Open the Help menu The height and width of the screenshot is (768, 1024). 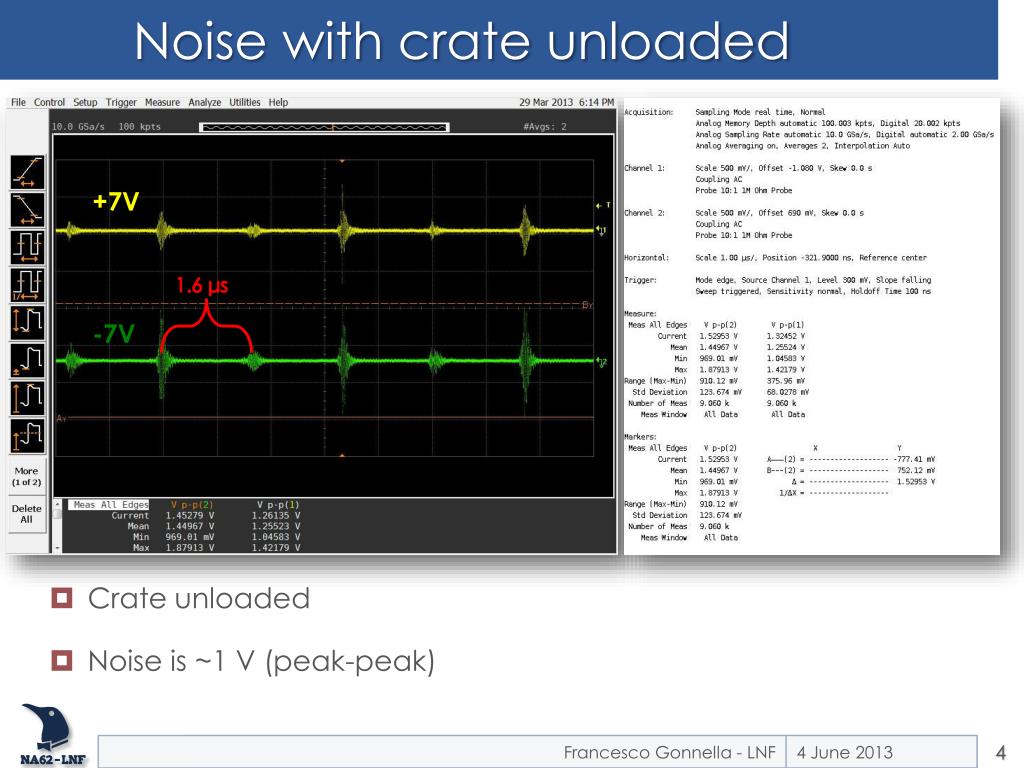(x=278, y=103)
